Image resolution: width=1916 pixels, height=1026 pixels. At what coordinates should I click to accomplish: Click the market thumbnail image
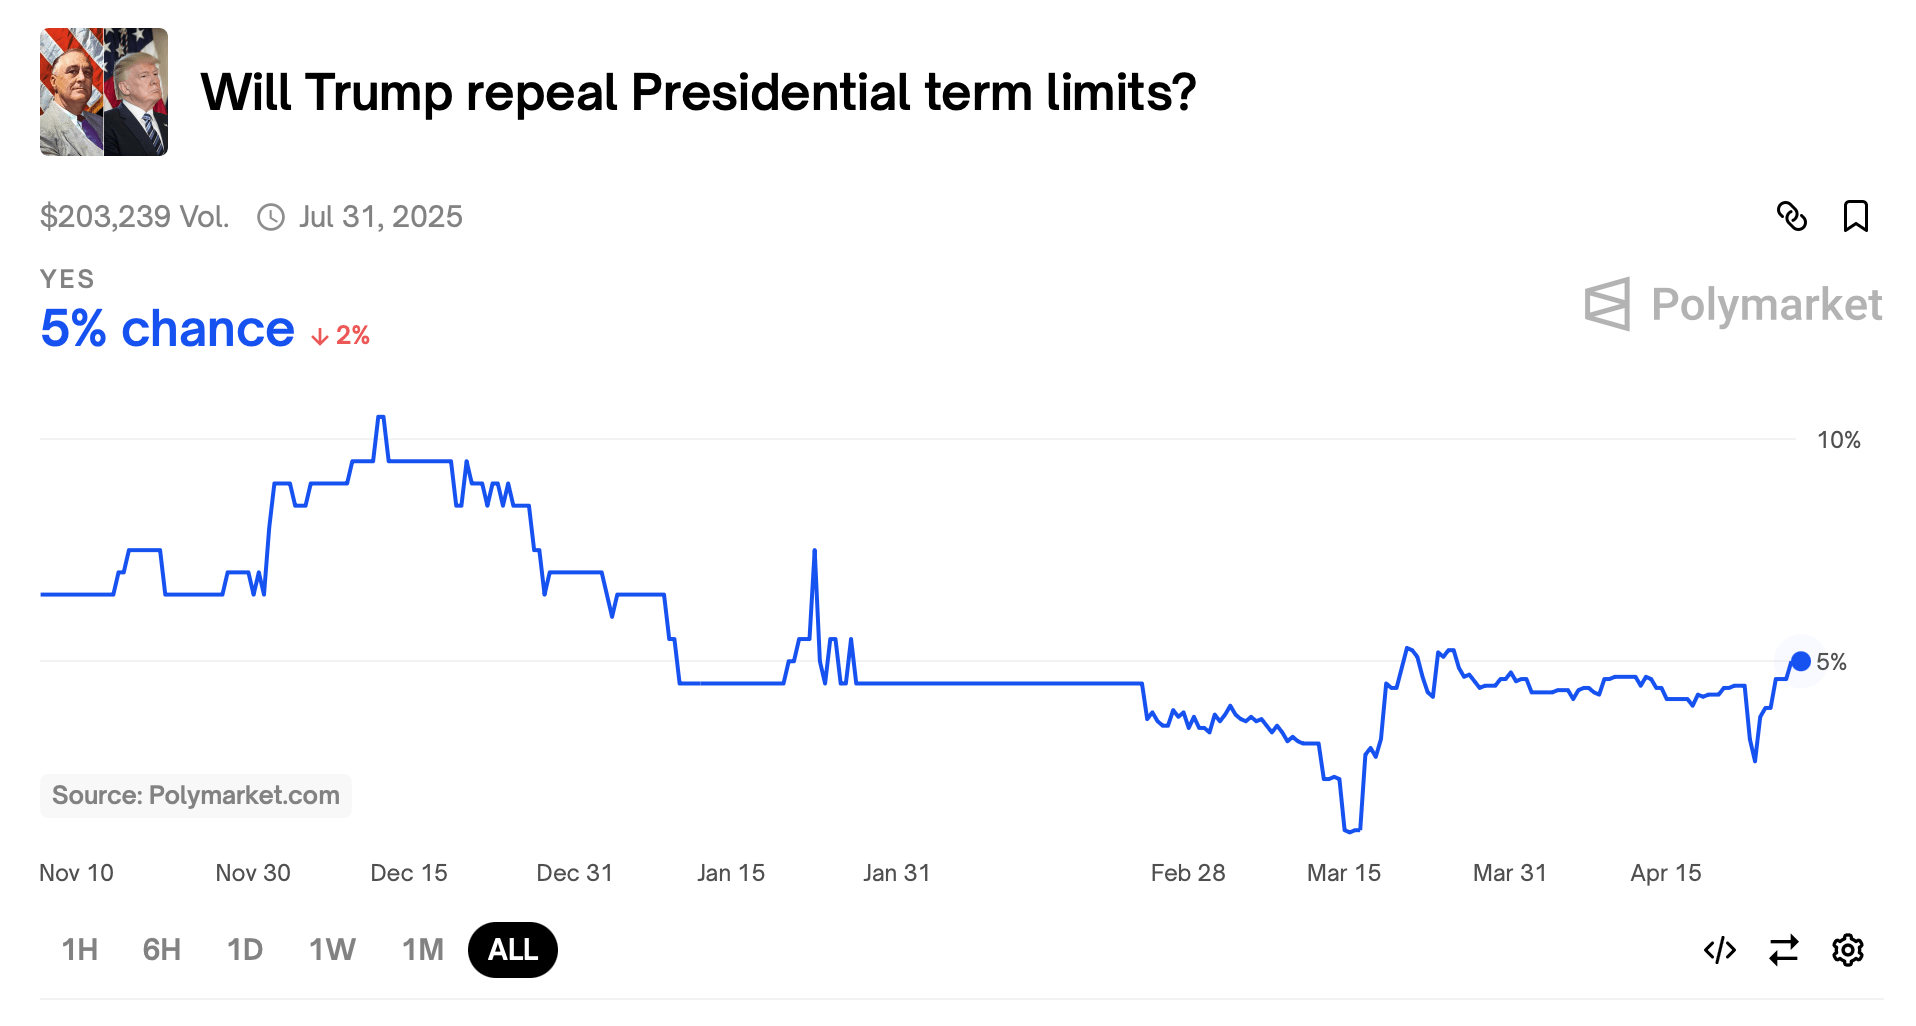pyautogui.click(x=104, y=92)
